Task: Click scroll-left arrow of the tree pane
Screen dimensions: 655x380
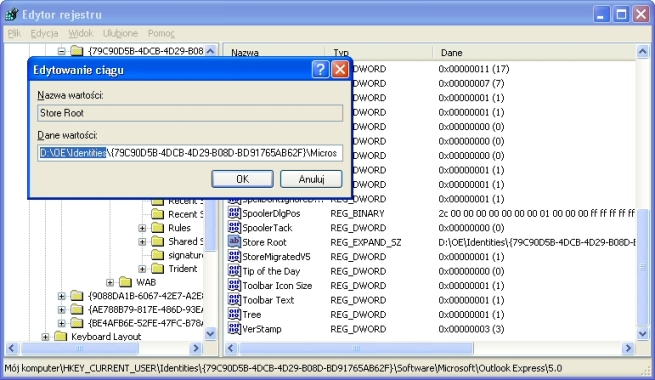Action: [12, 348]
